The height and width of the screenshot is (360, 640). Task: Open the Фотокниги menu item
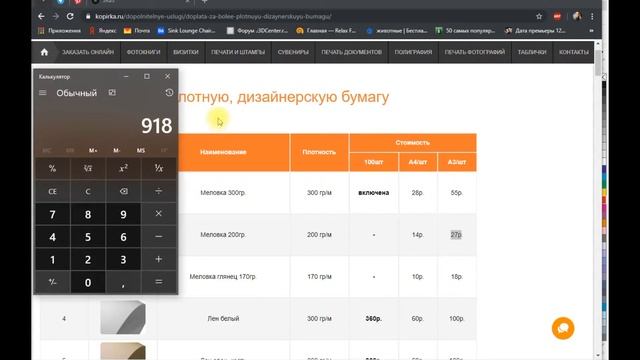(x=143, y=52)
